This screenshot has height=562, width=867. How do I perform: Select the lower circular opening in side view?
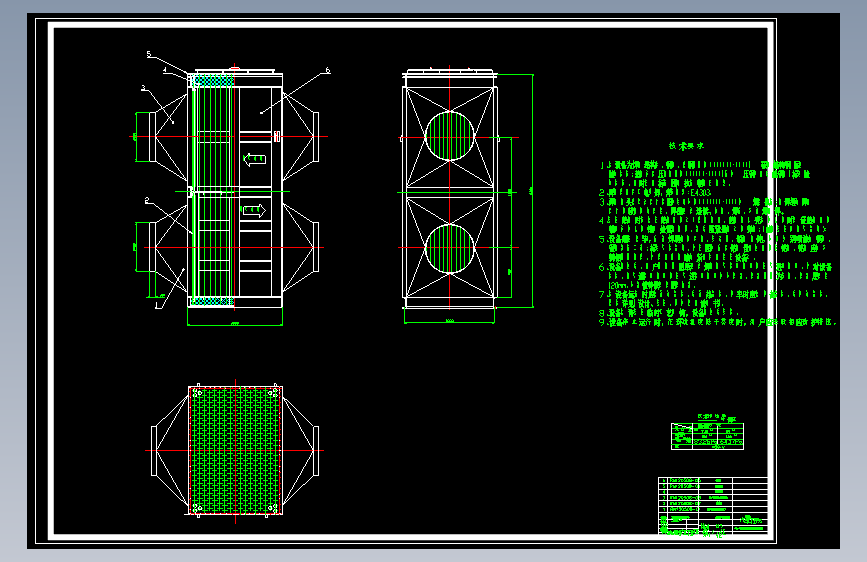(450, 248)
